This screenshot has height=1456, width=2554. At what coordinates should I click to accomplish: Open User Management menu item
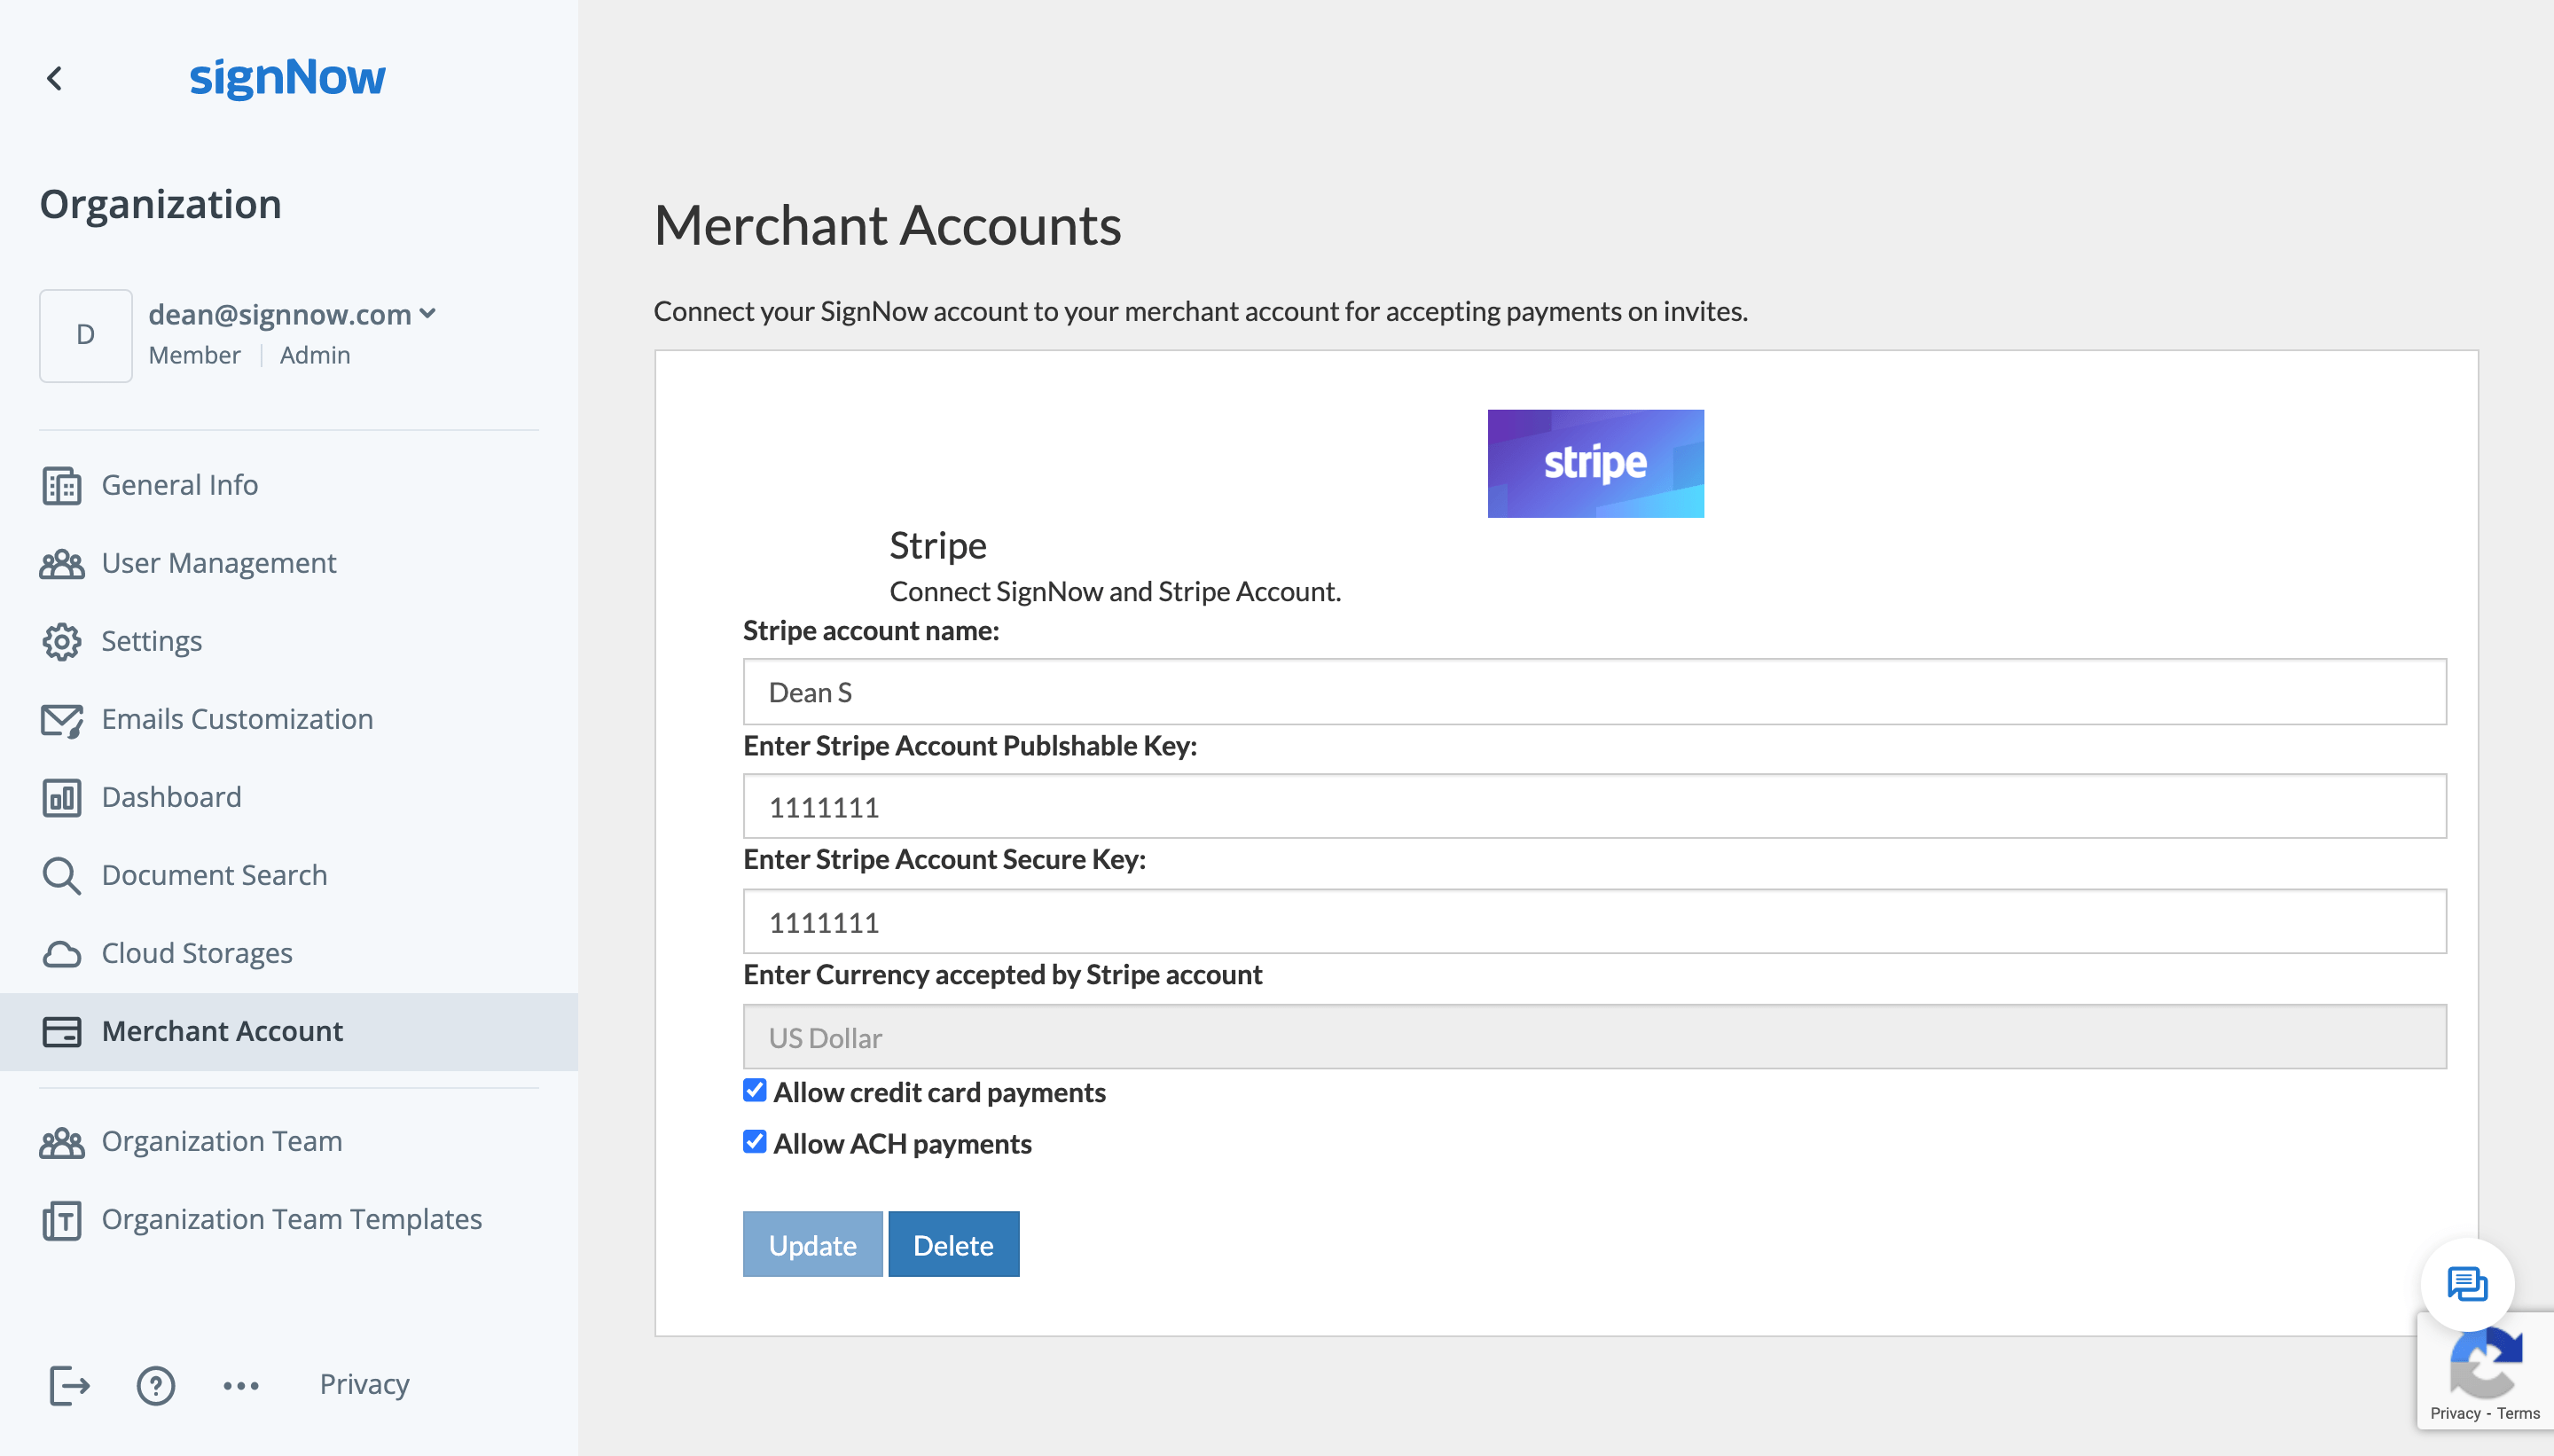point(219,563)
